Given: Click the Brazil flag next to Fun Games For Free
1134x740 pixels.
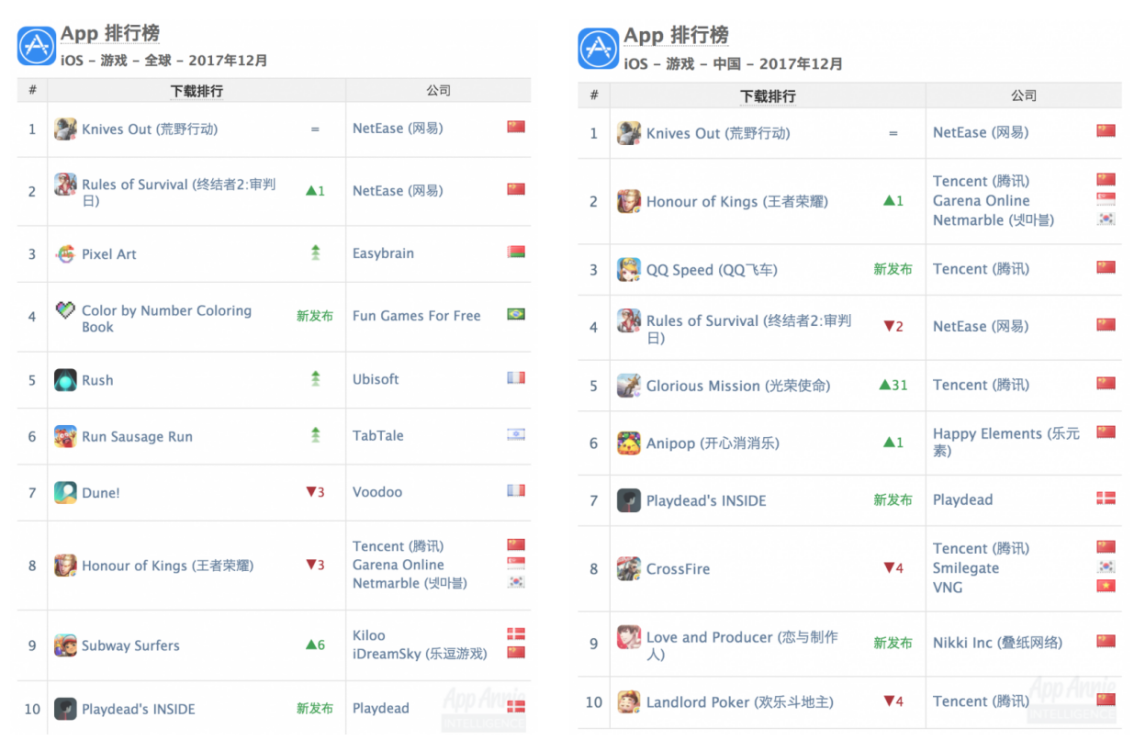Looking at the screenshot, I should (x=516, y=315).
